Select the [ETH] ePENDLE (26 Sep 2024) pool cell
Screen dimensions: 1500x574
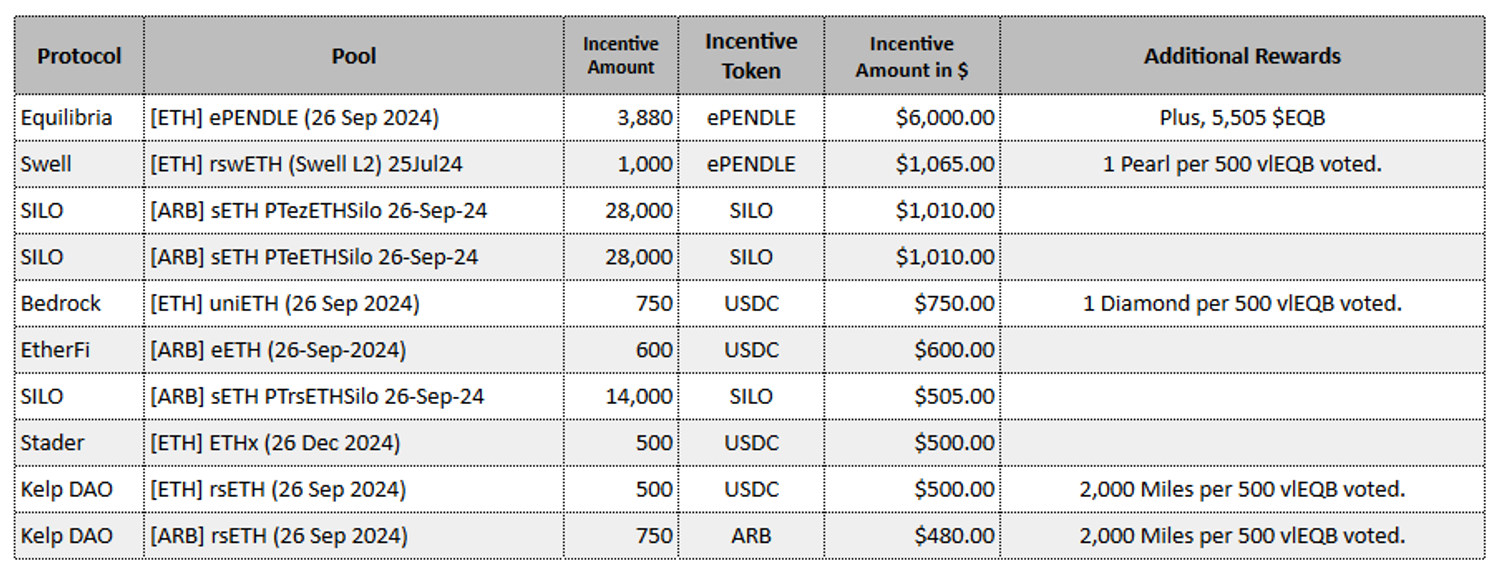(x=294, y=118)
